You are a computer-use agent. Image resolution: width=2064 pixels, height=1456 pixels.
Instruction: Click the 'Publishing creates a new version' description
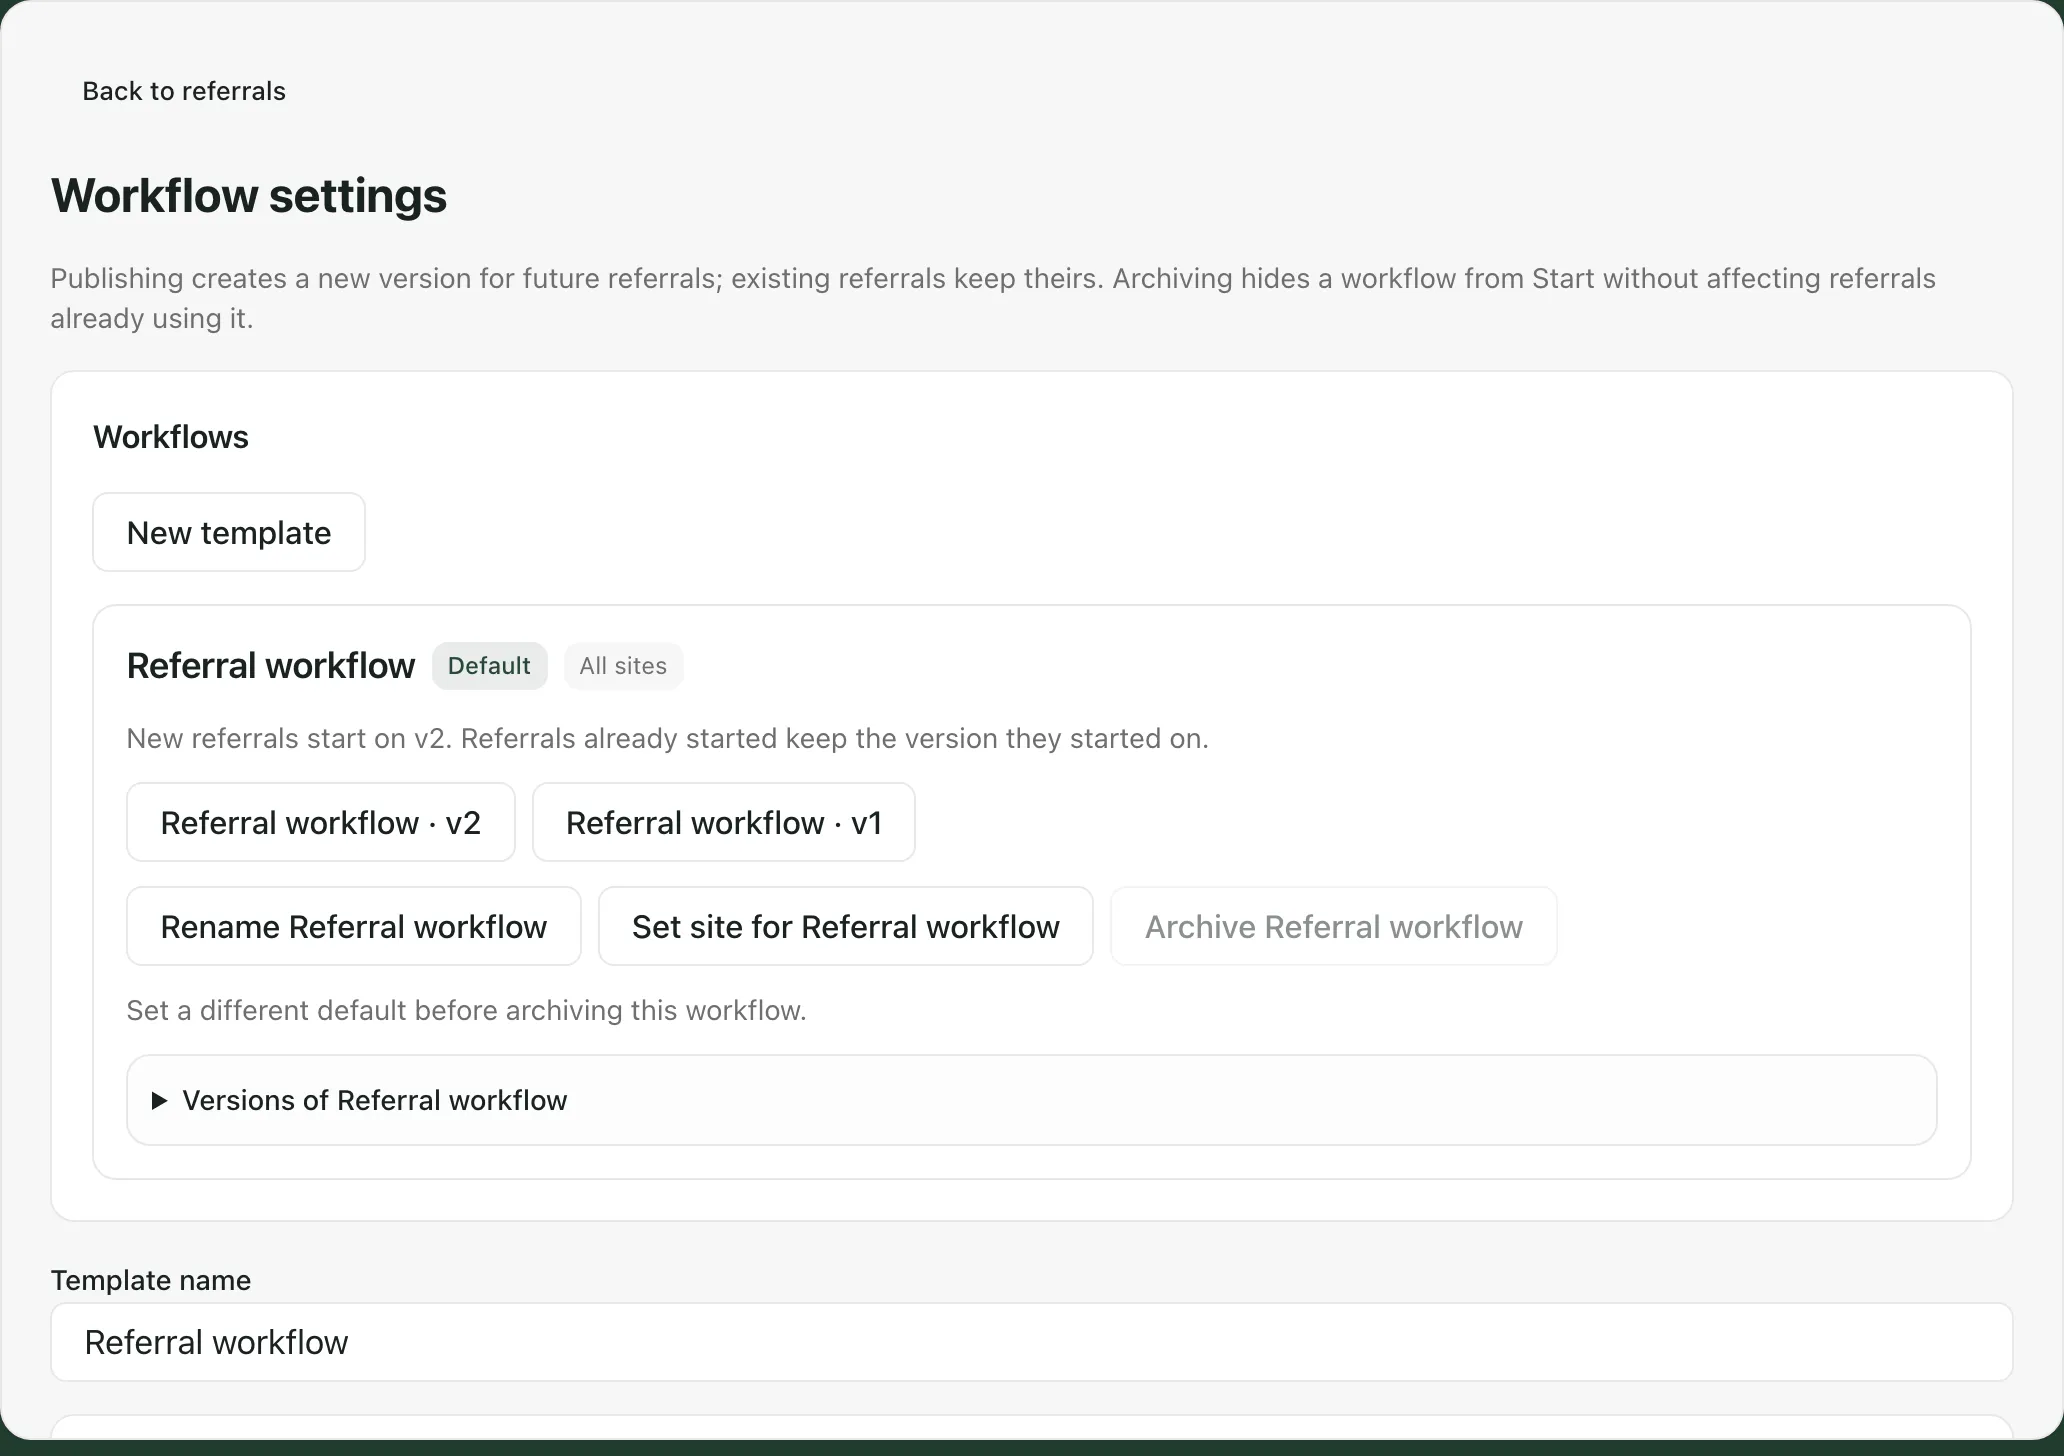993,298
